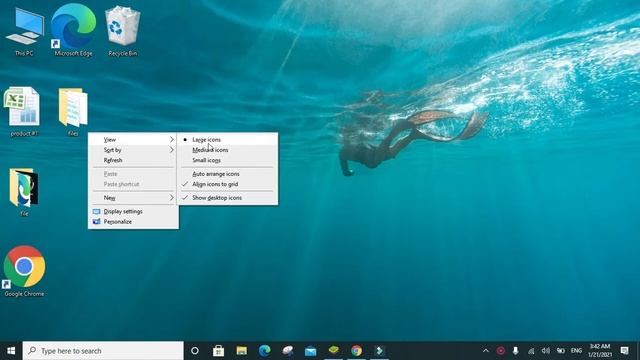The width and height of the screenshot is (640, 360).
Task: Click the ENG language indicator
Action: pyautogui.click(x=576, y=351)
